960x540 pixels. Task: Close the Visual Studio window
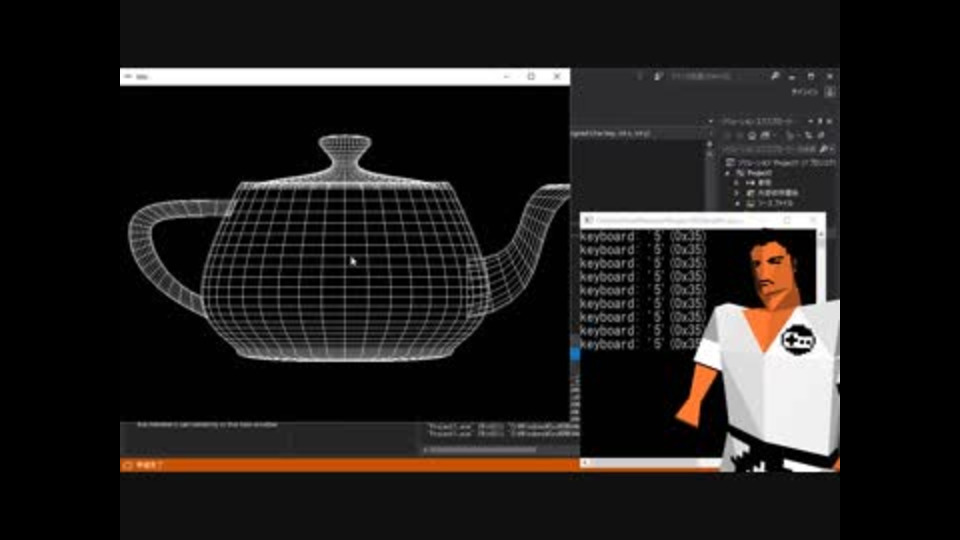tap(830, 76)
